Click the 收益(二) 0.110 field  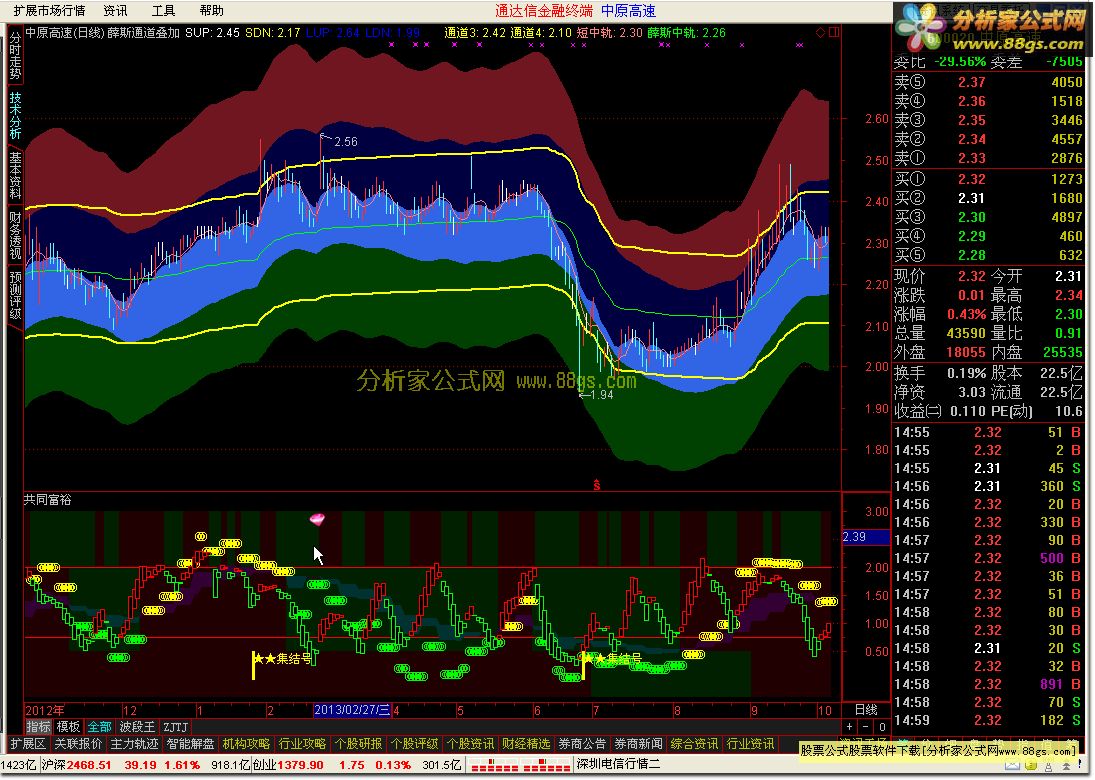pos(939,411)
